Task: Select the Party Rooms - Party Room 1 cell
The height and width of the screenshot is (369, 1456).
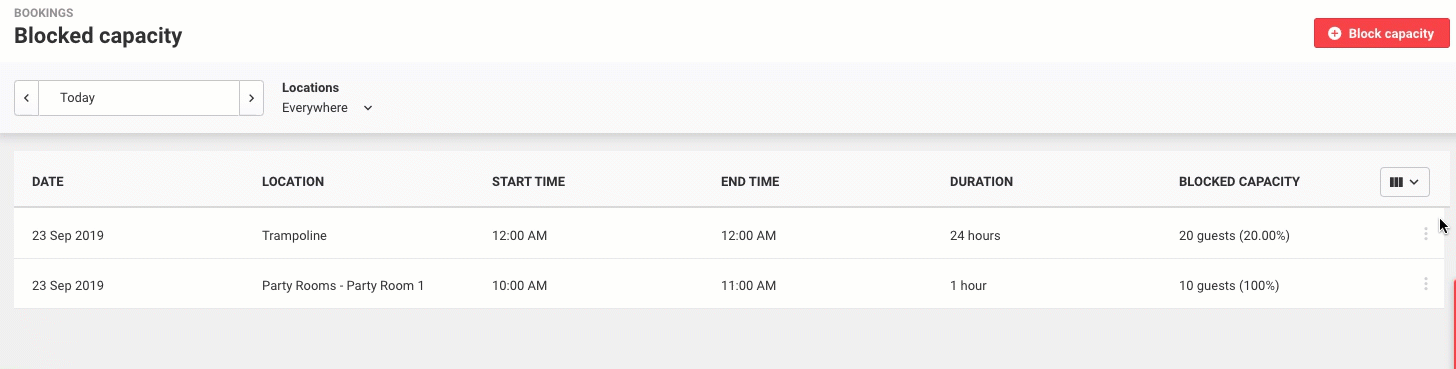Action: pyautogui.click(x=343, y=286)
